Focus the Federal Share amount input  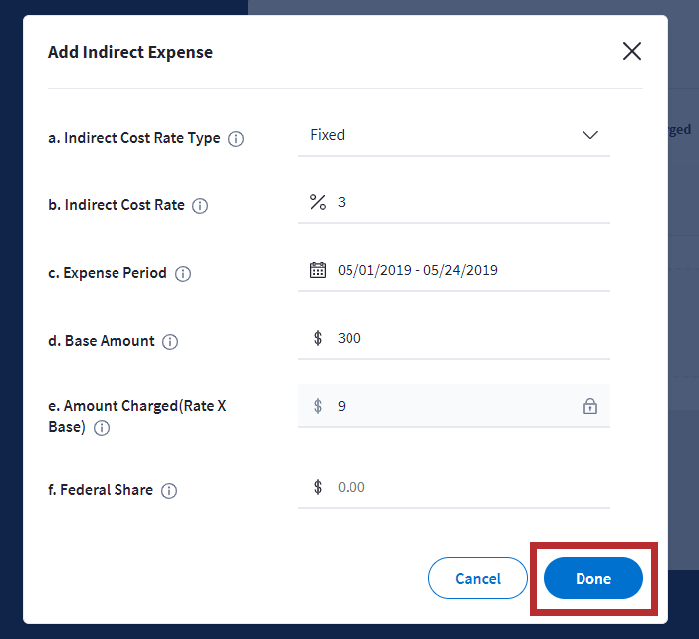pos(470,487)
